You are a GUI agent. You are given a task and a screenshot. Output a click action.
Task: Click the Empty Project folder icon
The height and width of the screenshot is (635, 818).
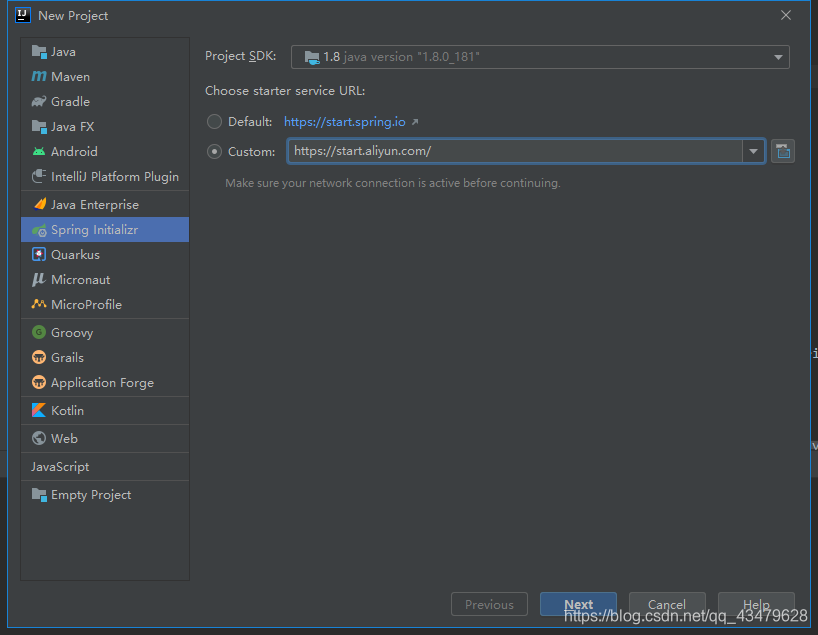[x=39, y=495]
